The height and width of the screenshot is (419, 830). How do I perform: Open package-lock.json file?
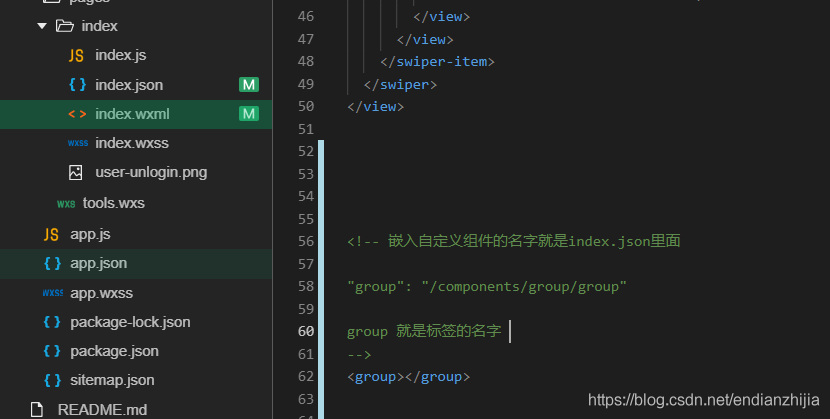130,322
